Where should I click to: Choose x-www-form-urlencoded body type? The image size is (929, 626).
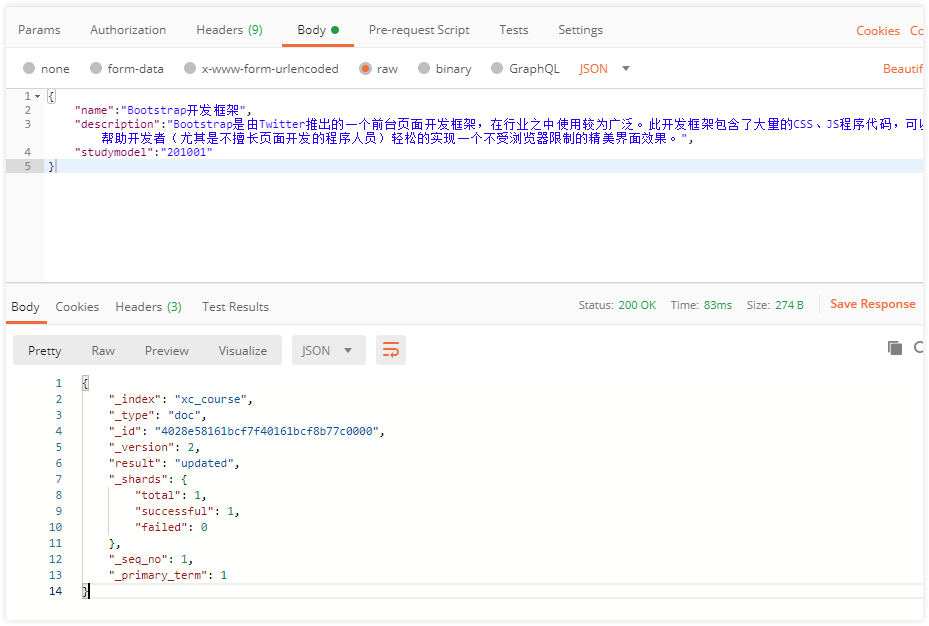pos(190,69)
